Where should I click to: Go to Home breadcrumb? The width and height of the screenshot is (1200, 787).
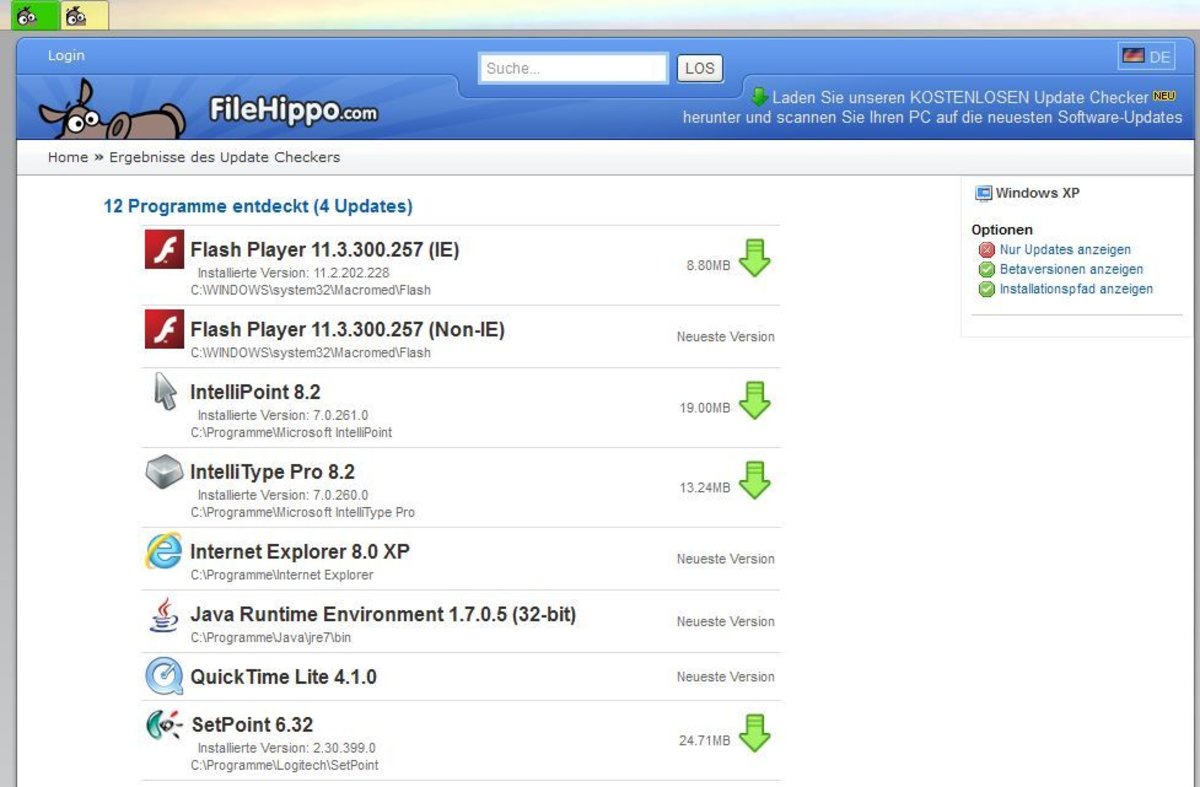68,157
